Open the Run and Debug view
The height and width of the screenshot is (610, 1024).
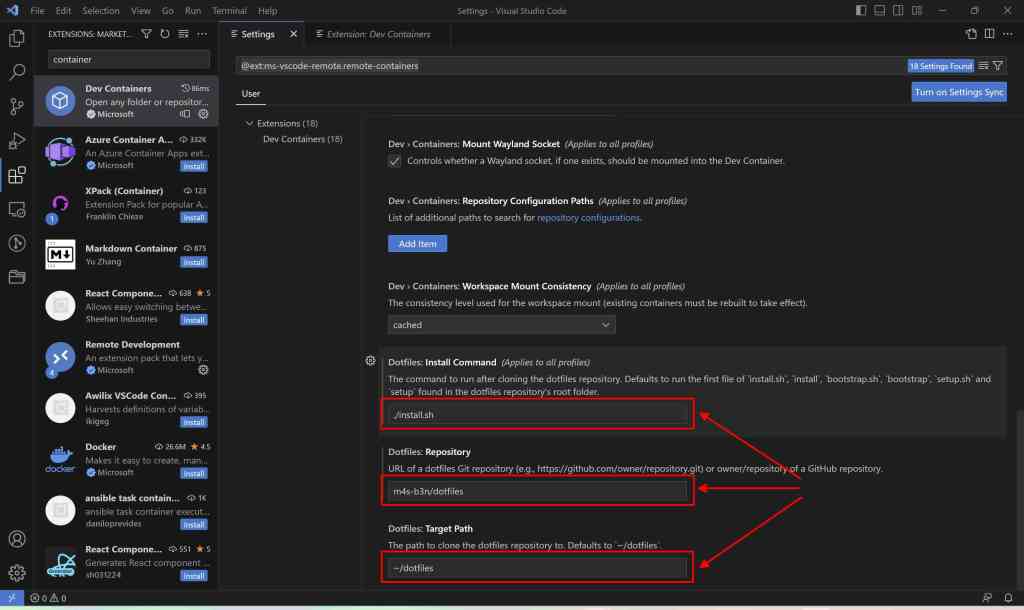click(16, 141)
